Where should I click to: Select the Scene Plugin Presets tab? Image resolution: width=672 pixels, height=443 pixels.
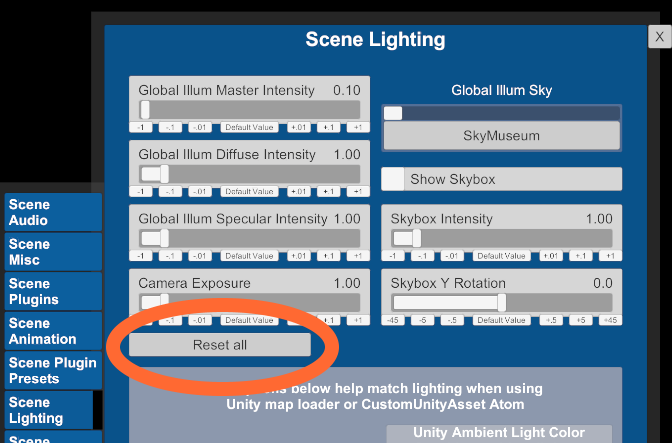(x=53, y=371)
